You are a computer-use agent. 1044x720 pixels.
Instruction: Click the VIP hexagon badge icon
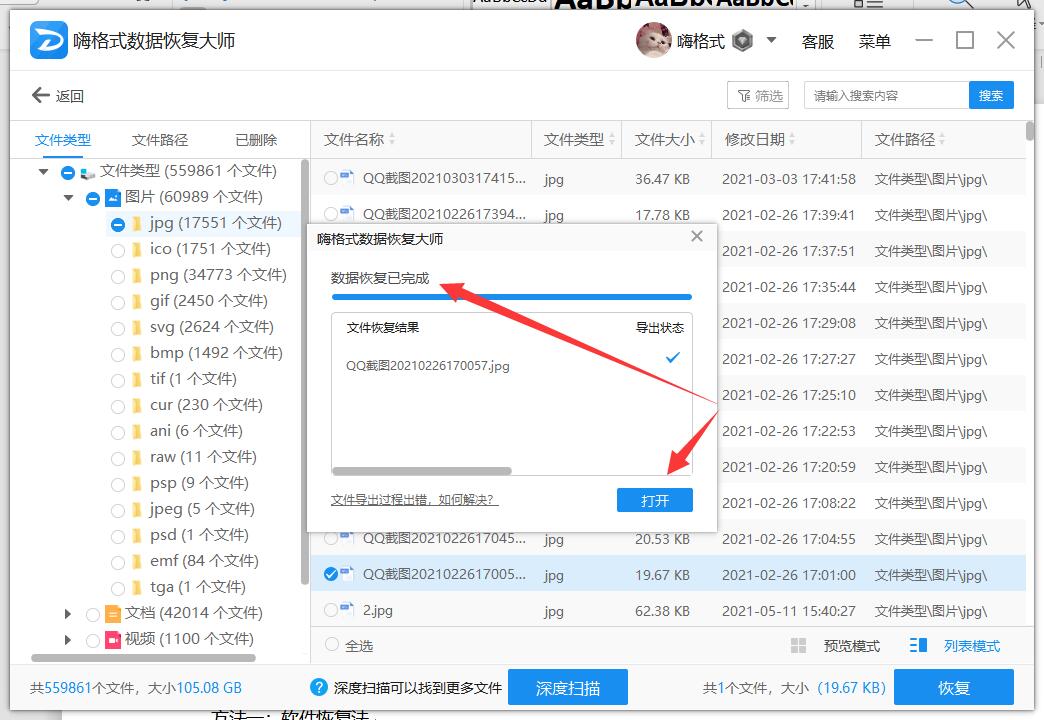pos(742,41)
